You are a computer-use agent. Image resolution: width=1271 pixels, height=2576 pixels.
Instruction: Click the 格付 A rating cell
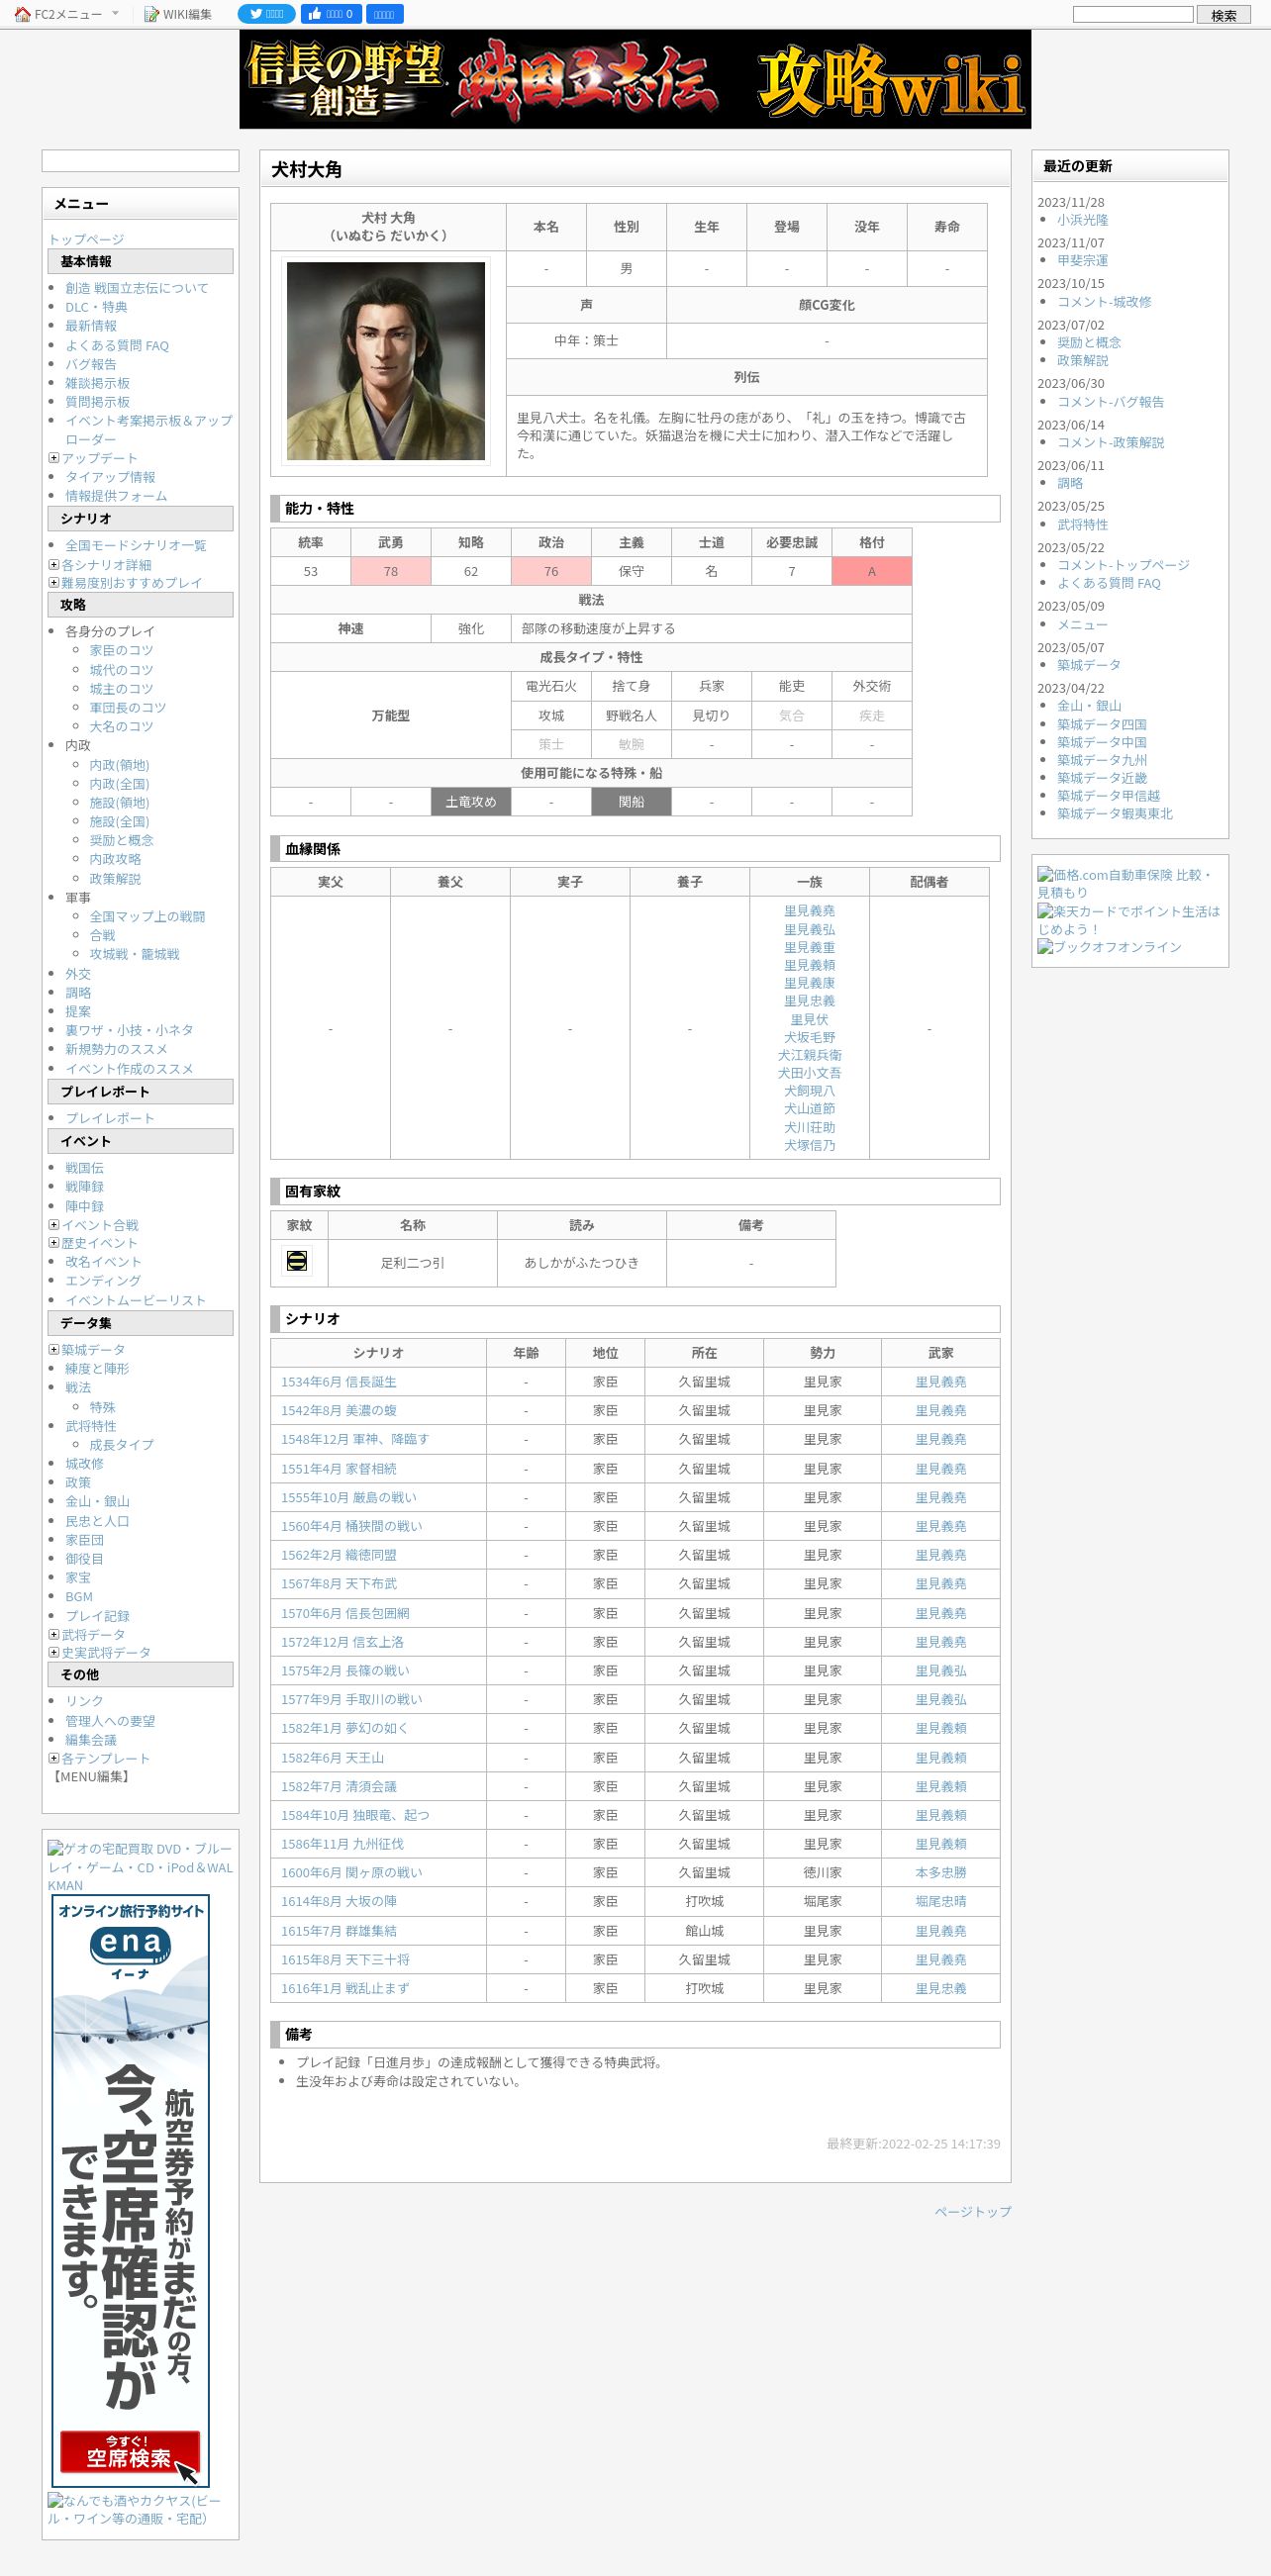click(x=871, y=572)
